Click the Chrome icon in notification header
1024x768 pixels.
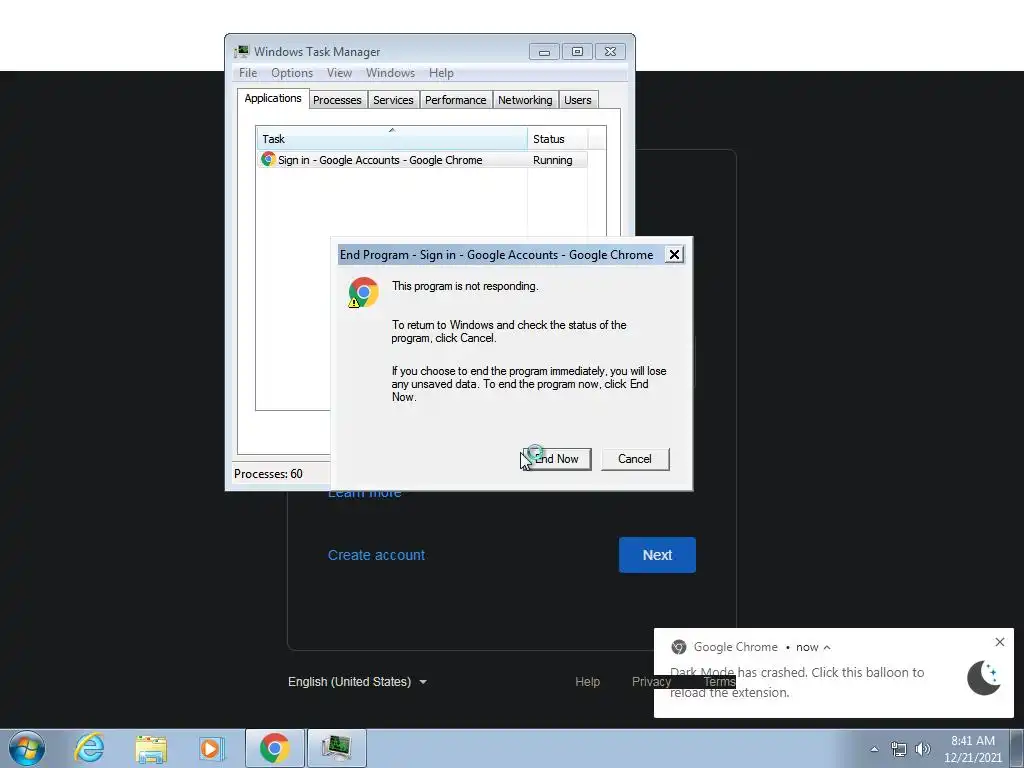(x=679, y=647)
